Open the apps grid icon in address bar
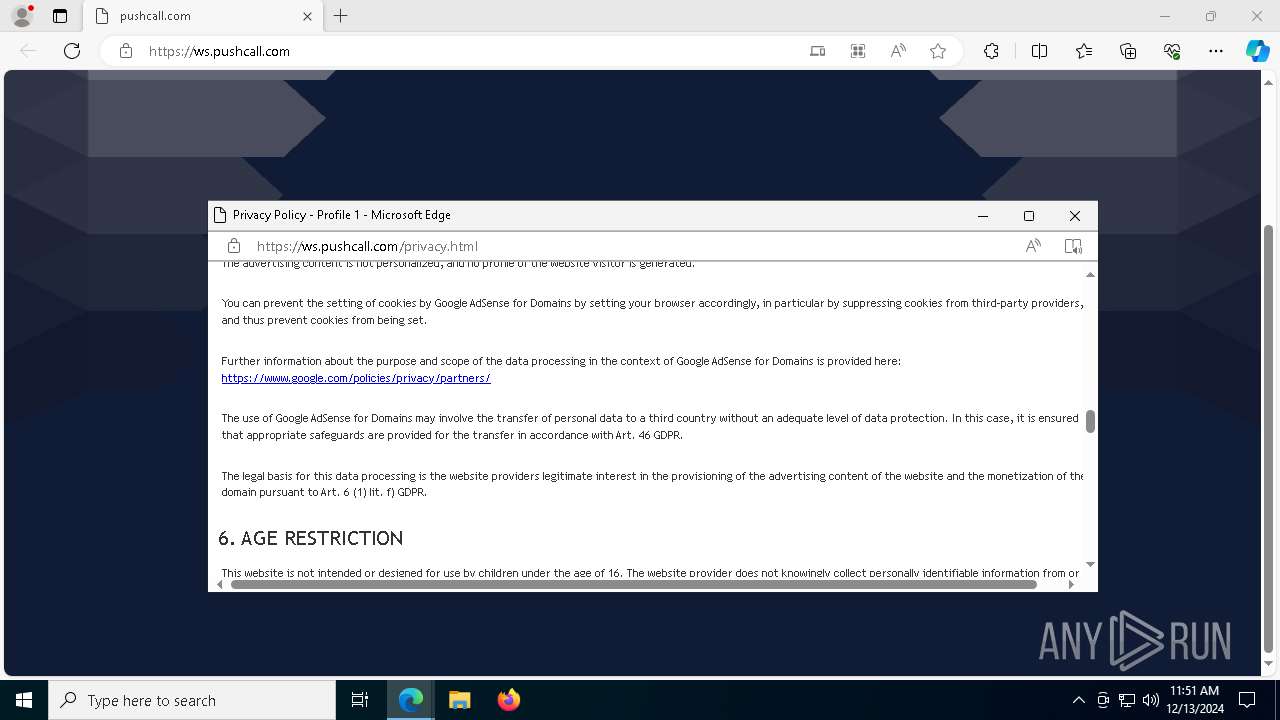 858,51
